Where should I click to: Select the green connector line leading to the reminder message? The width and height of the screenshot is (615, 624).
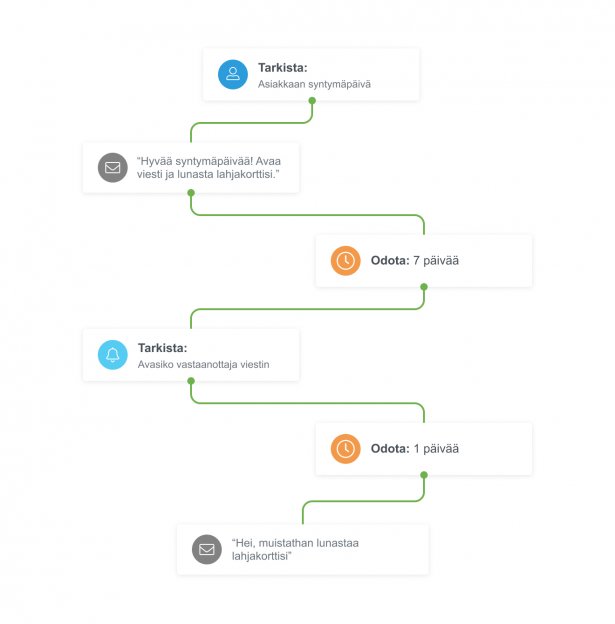pos(362,501)
